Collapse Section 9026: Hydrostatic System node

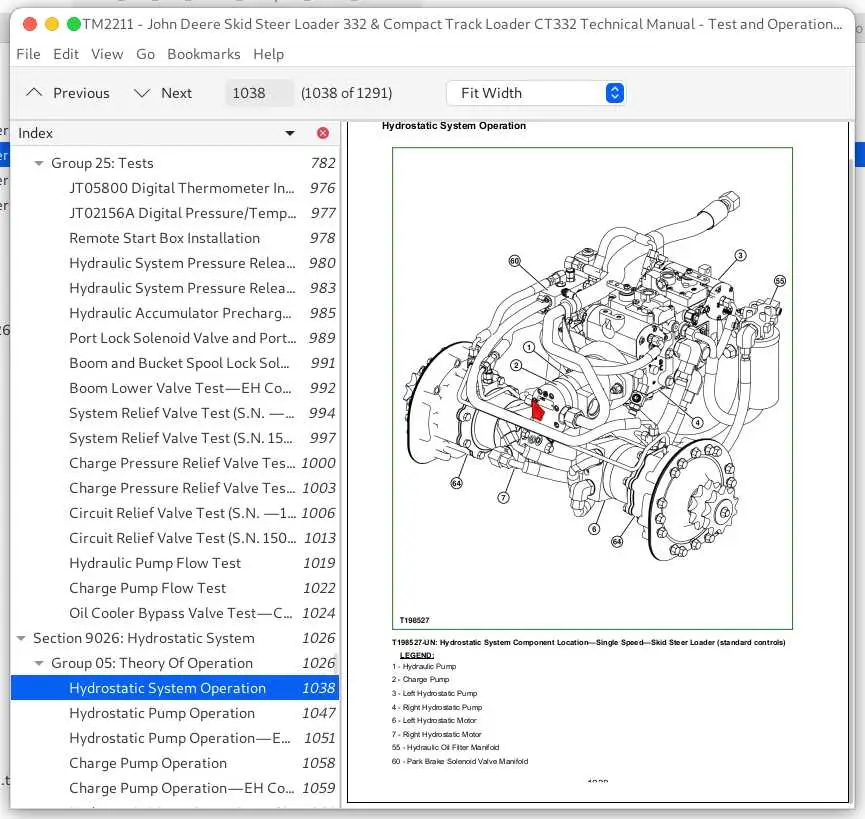click(21, 638)
